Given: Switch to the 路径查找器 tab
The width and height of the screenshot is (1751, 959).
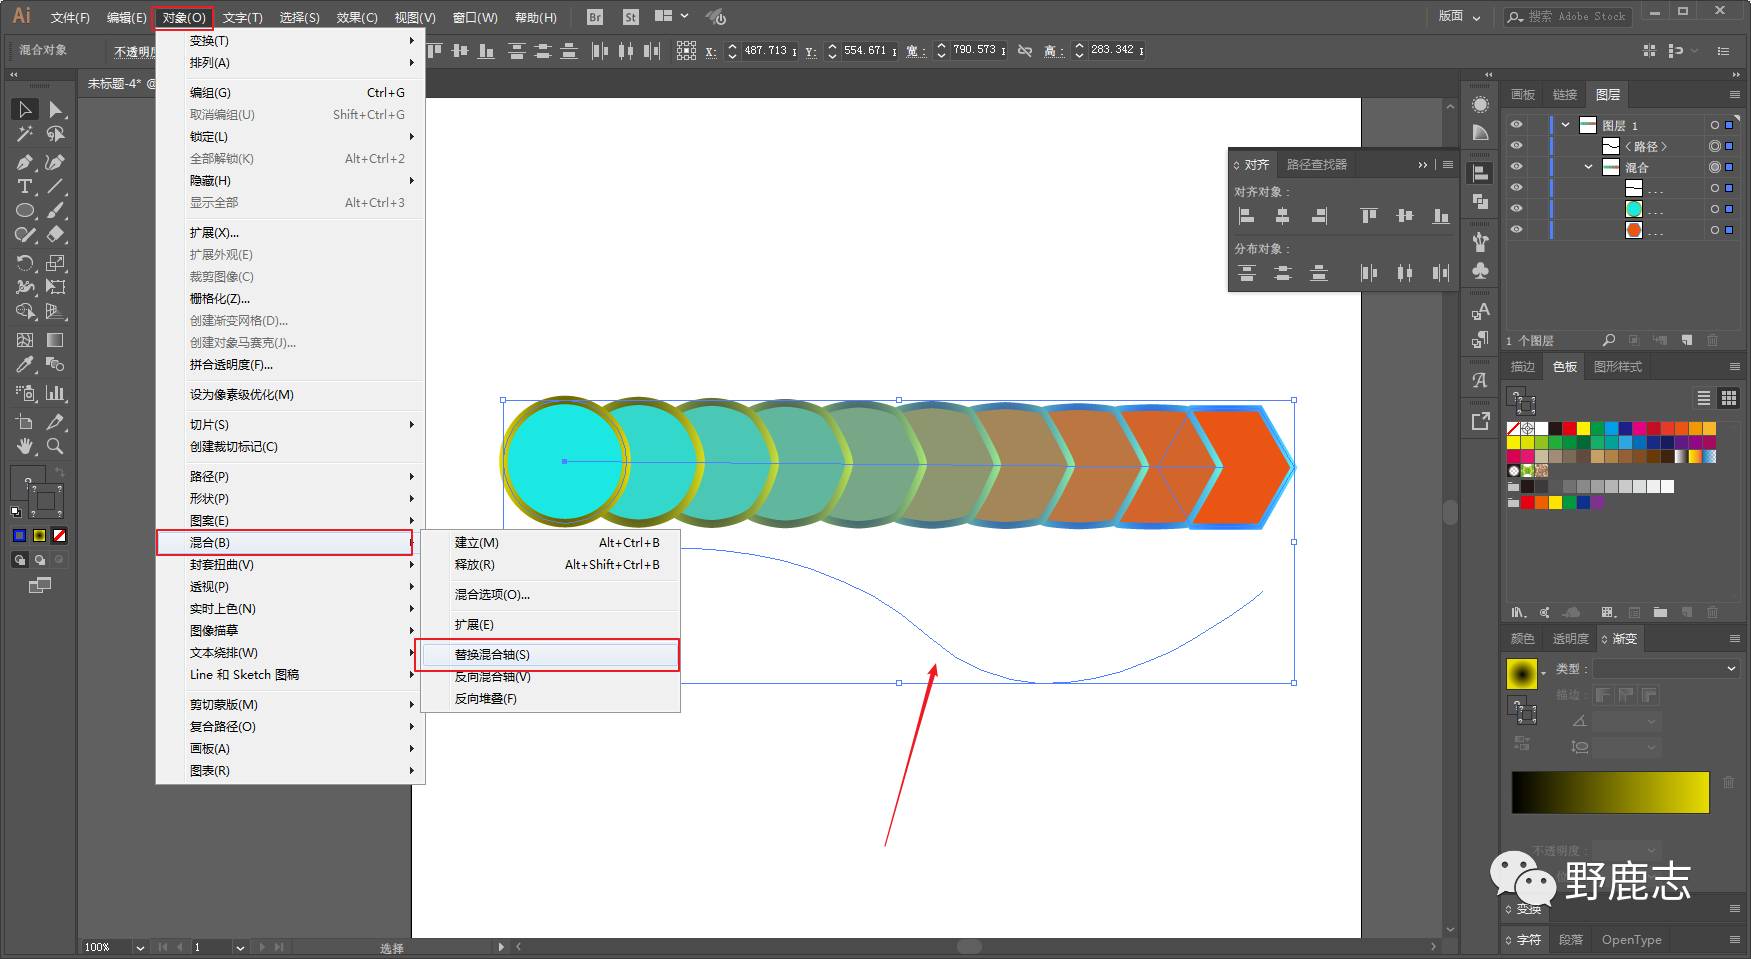Looking at the screenshot, I should point(1316,164).
